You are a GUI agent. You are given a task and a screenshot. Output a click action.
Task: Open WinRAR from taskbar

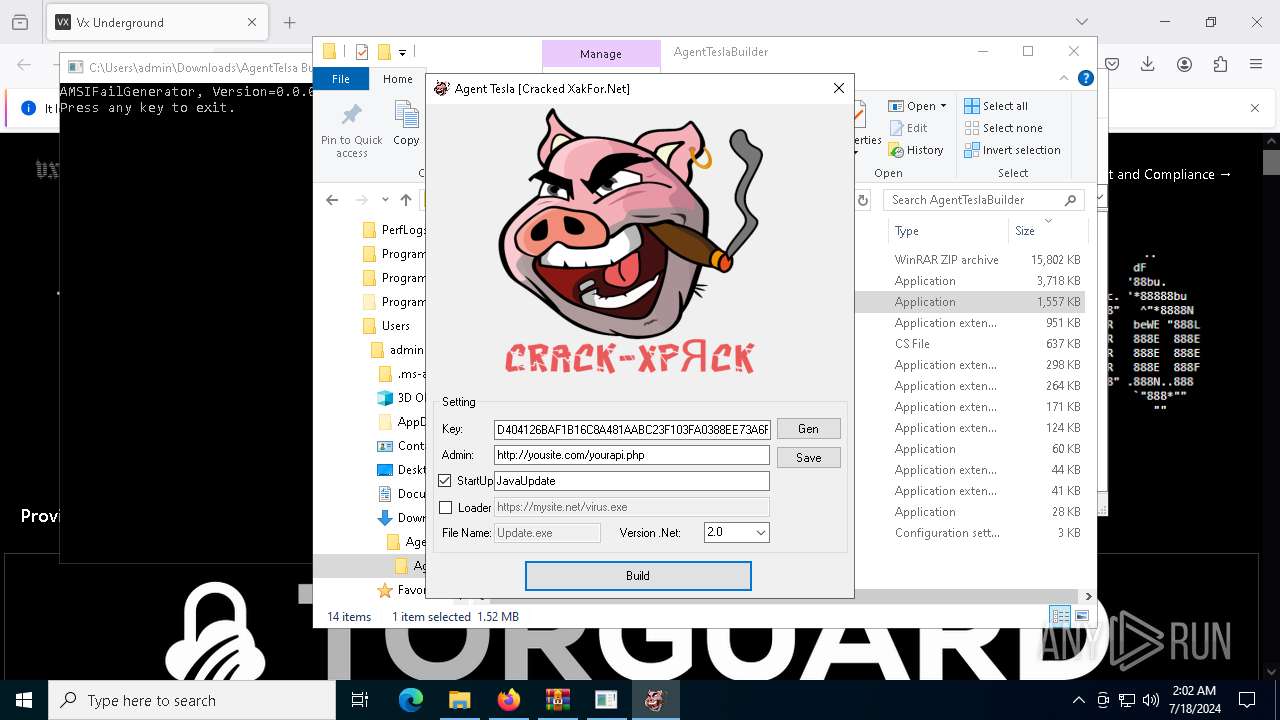tap(557, 700)
